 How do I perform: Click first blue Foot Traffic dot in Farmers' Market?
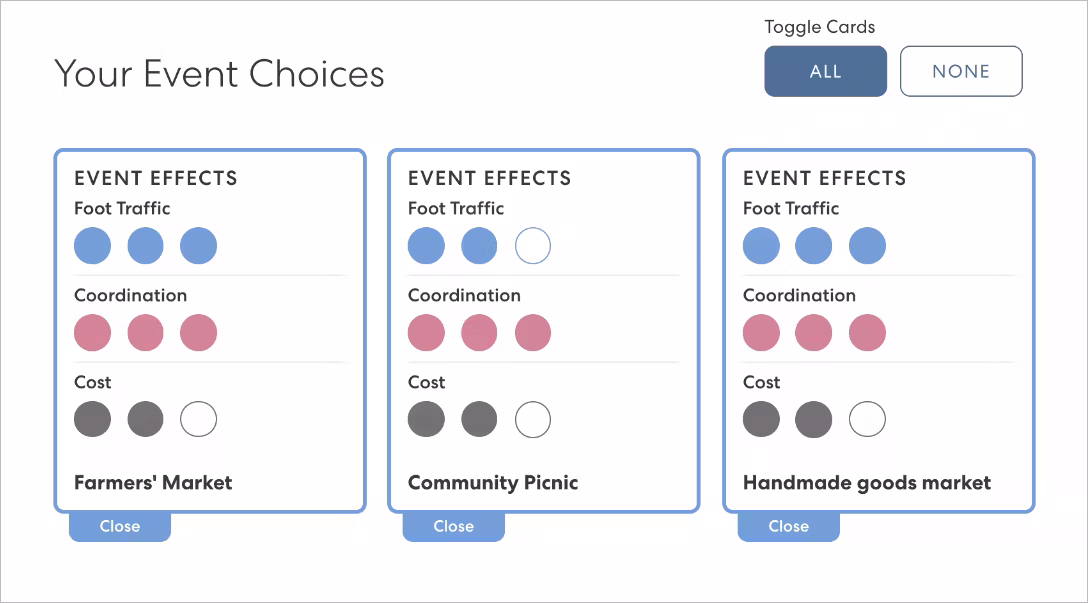pyautogui.click(x=92, y=246)
